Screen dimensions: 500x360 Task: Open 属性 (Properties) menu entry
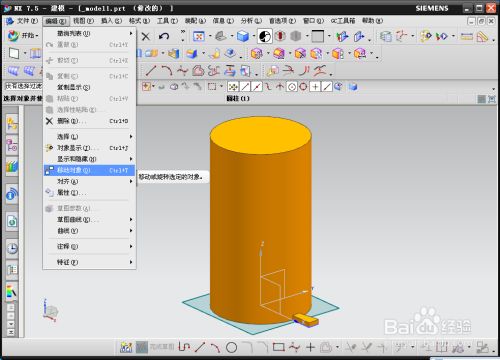(x=89, y=193)
